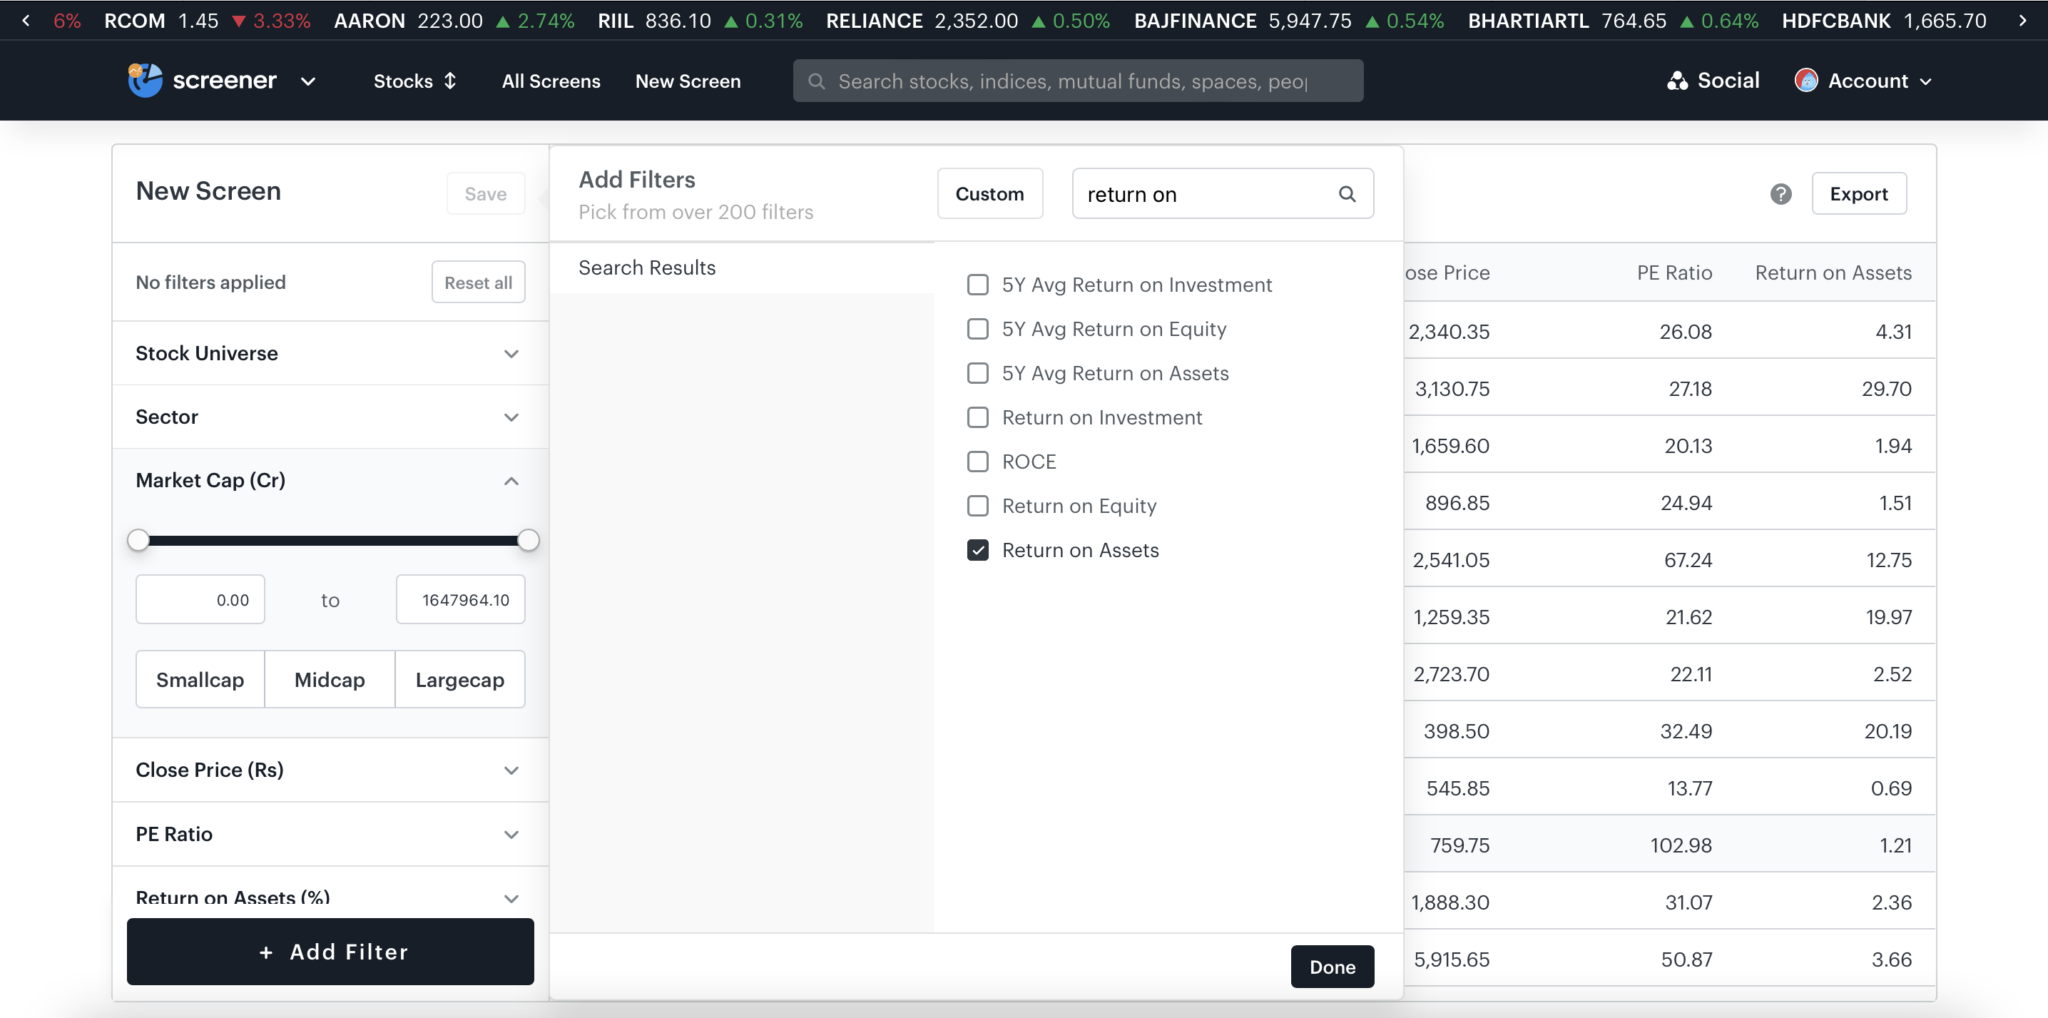Click the help question mark icon near Export
This screenshot has height=1018, width=2048.
coord(1782,193)
